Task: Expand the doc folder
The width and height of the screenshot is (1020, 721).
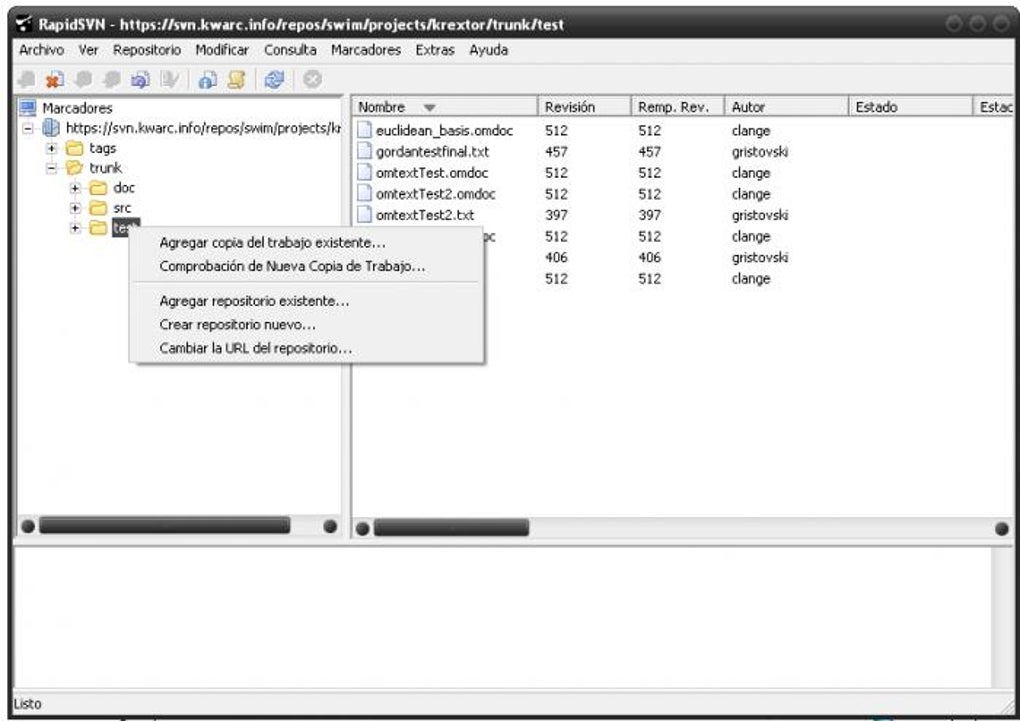Action: [75, 188]
